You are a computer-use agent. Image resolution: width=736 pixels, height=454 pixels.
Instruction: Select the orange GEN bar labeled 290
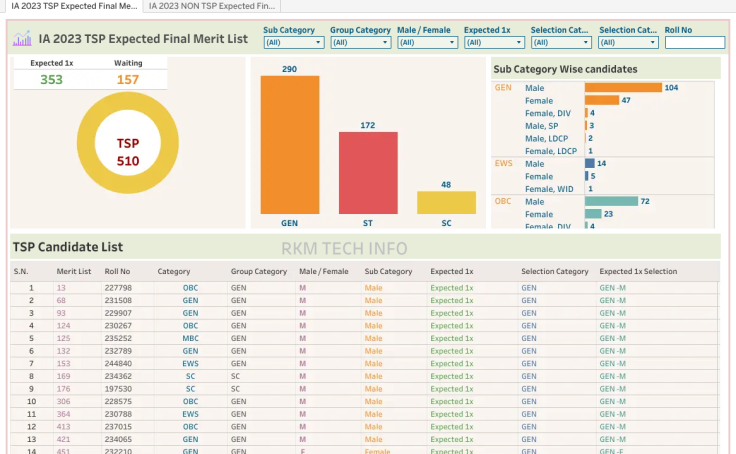point(290,145)
